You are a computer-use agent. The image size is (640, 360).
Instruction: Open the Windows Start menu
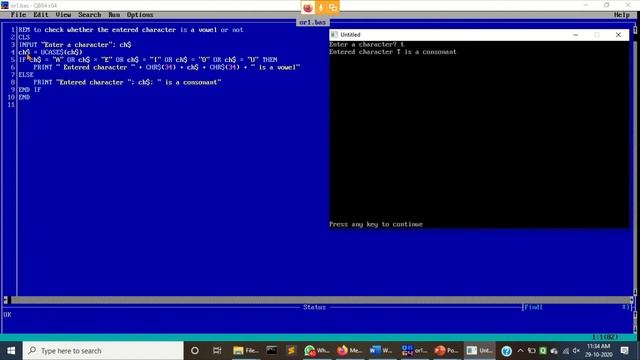pos(11,351)
